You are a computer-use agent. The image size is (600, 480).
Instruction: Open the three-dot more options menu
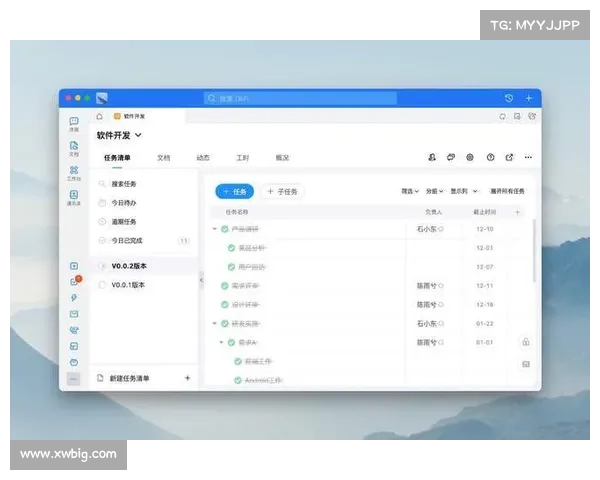tap(528, 157)
